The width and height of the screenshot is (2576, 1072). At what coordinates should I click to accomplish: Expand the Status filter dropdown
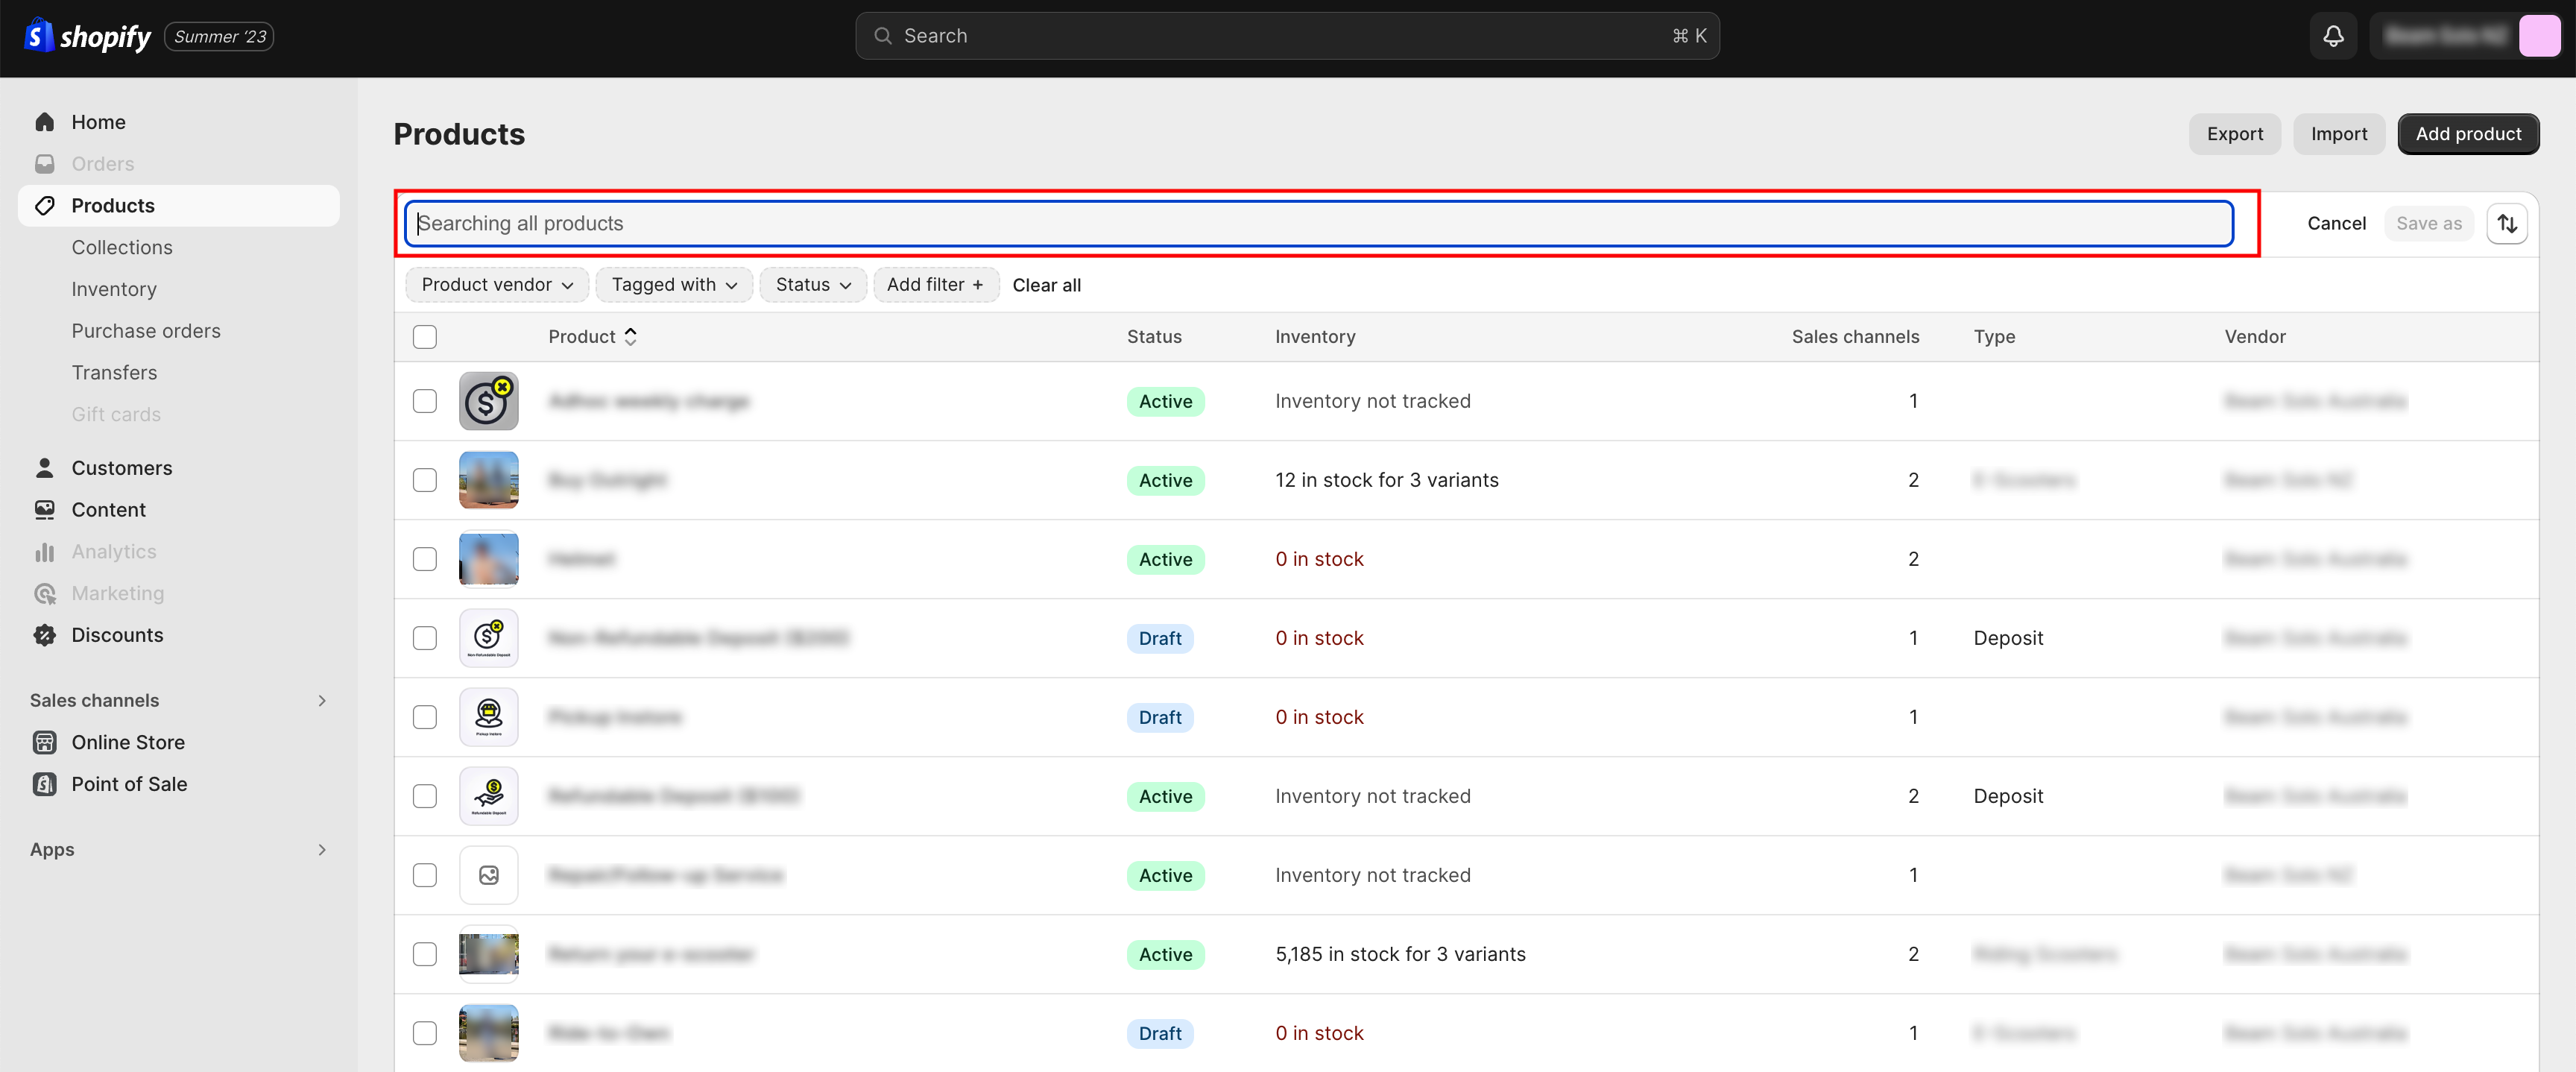(813, 285)
